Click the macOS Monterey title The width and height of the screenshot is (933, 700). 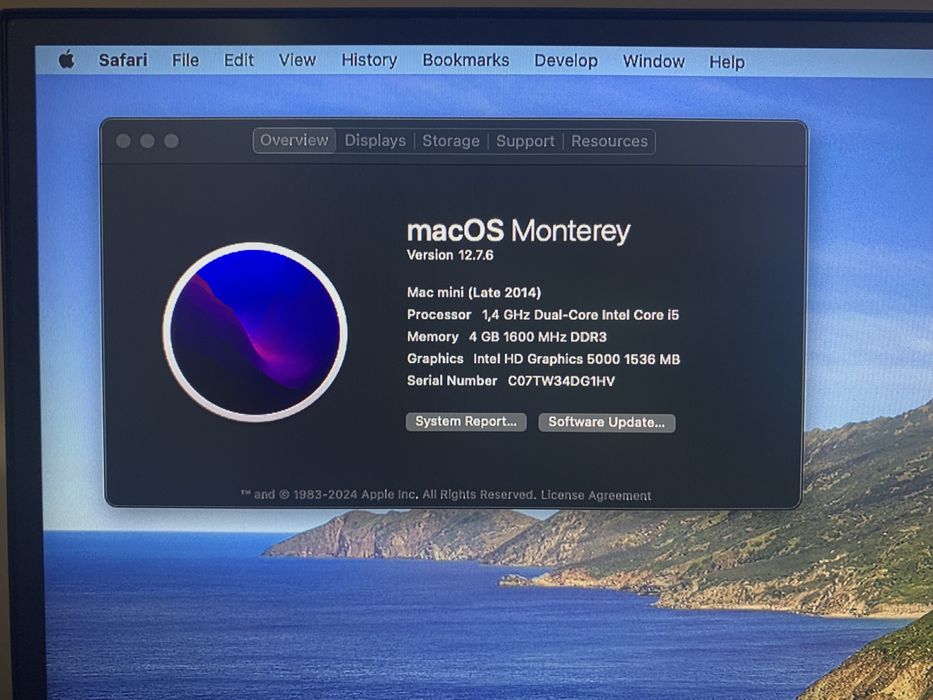tap(518, 231)
